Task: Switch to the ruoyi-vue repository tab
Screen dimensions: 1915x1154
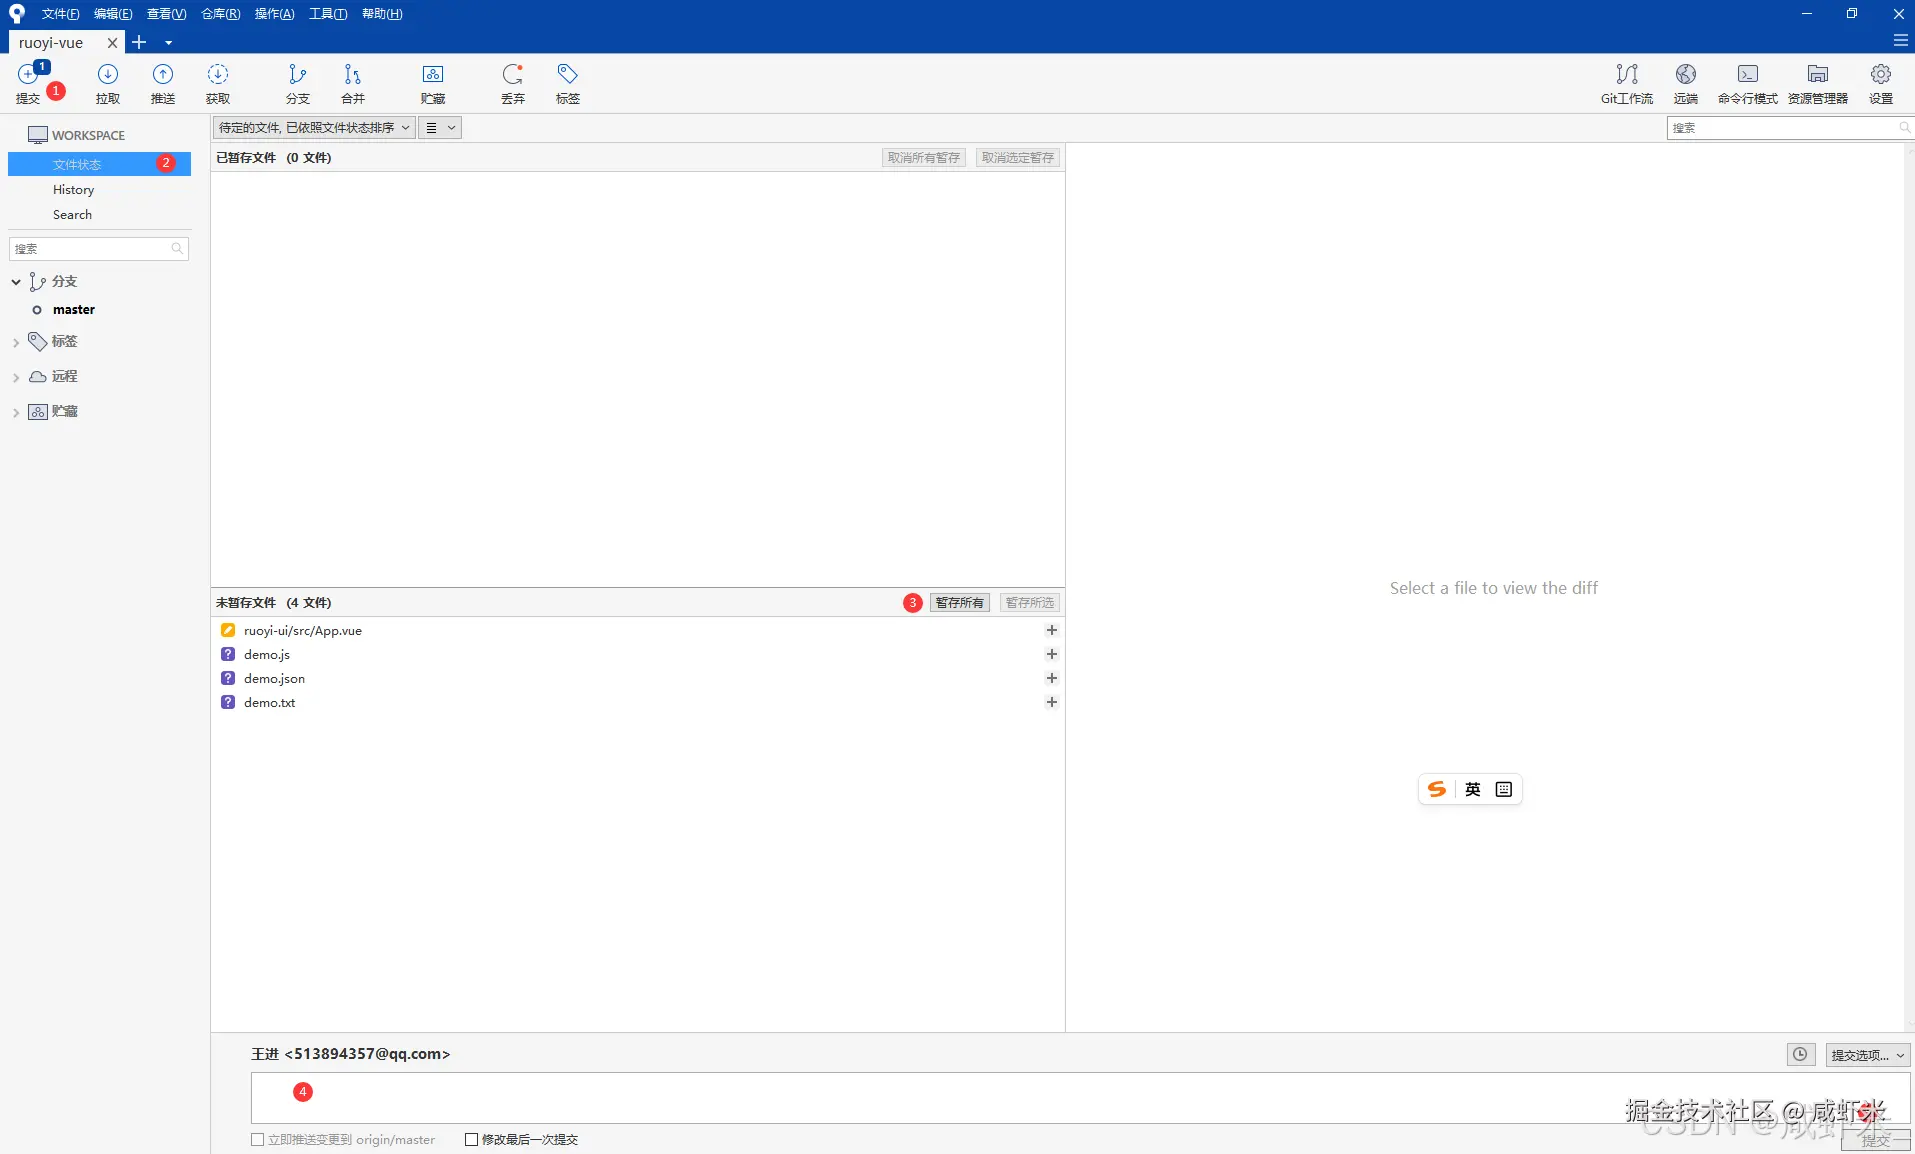Action: click(51, 42)
